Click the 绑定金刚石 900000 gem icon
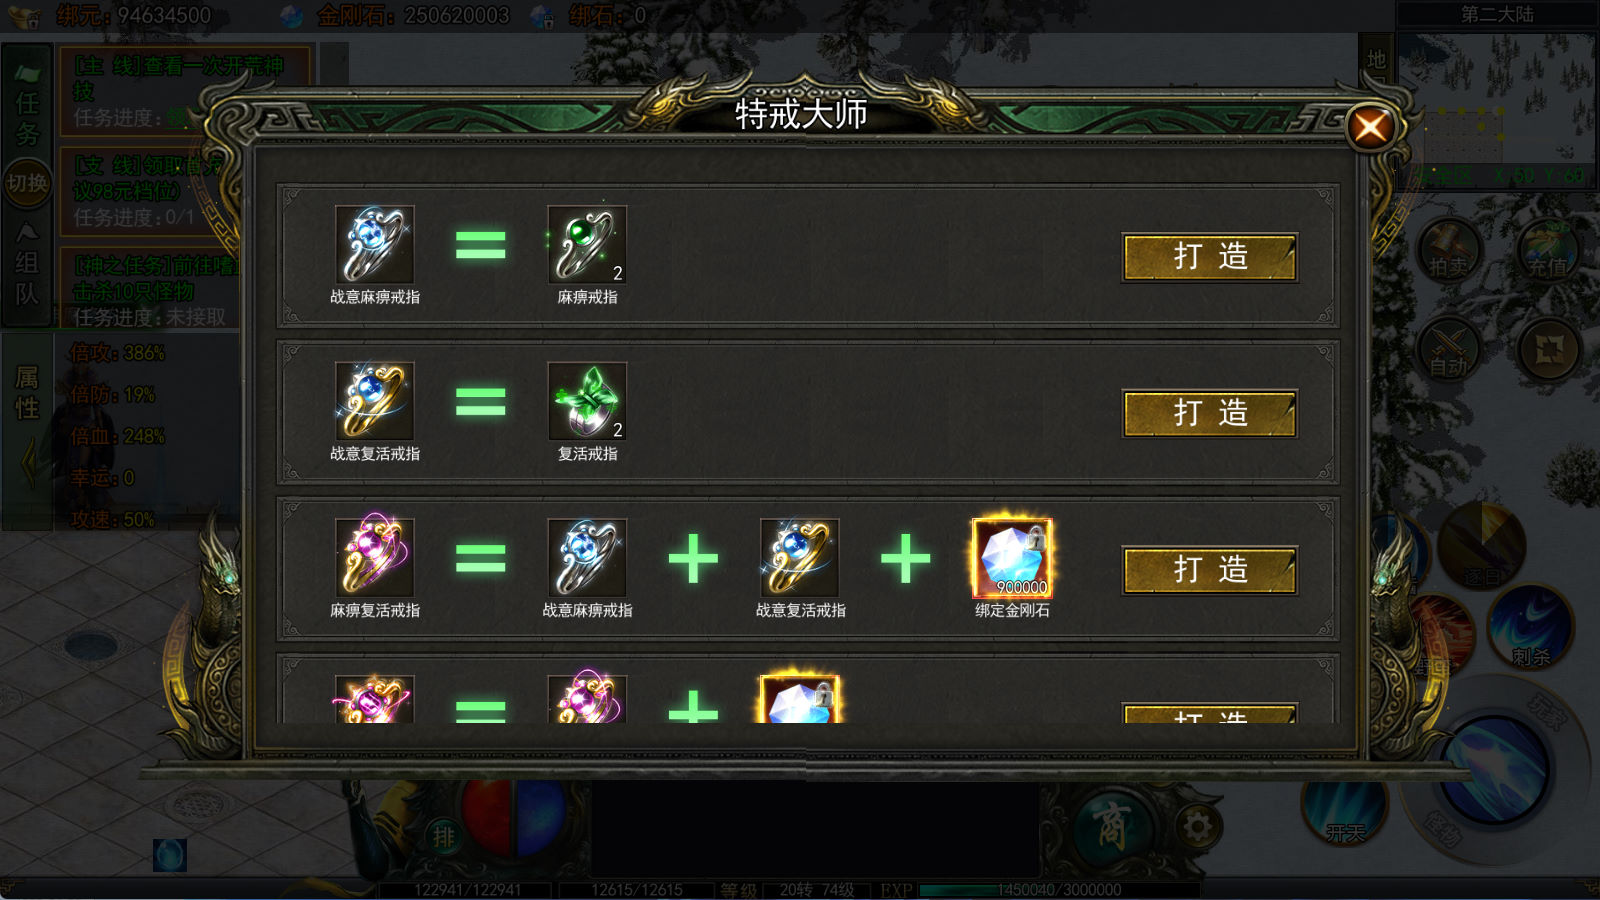The width and height of the screenshot is (1600, 900). point(1012,557)
